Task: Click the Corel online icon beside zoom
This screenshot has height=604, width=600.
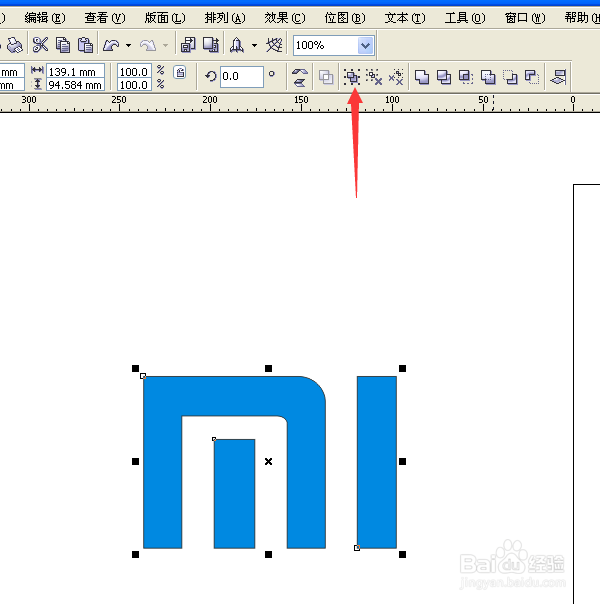Action: [274, 45]
